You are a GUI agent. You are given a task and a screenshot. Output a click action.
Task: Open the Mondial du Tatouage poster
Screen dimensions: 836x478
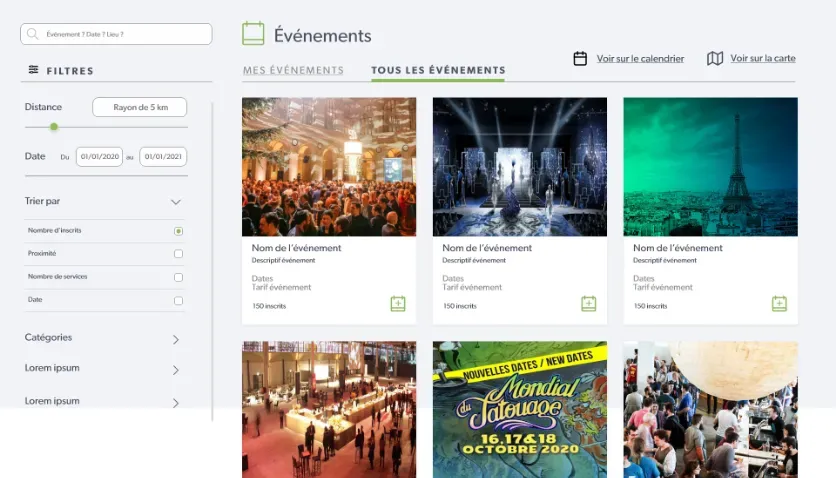pyautogui.click(x=520, y=410)
